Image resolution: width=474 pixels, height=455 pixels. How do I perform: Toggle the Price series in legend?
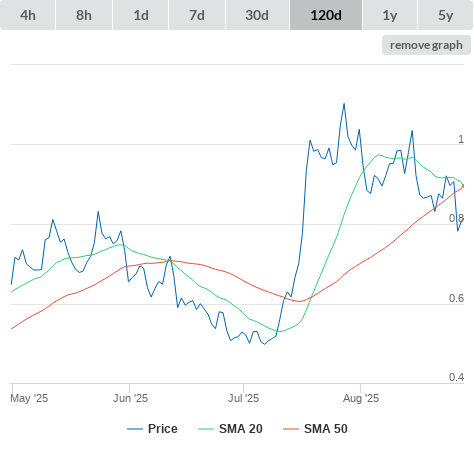[x=152, y=429]
